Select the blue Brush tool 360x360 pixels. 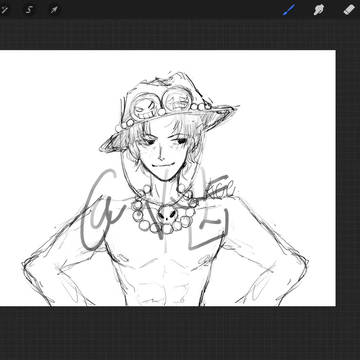click(x=289, y=10)
